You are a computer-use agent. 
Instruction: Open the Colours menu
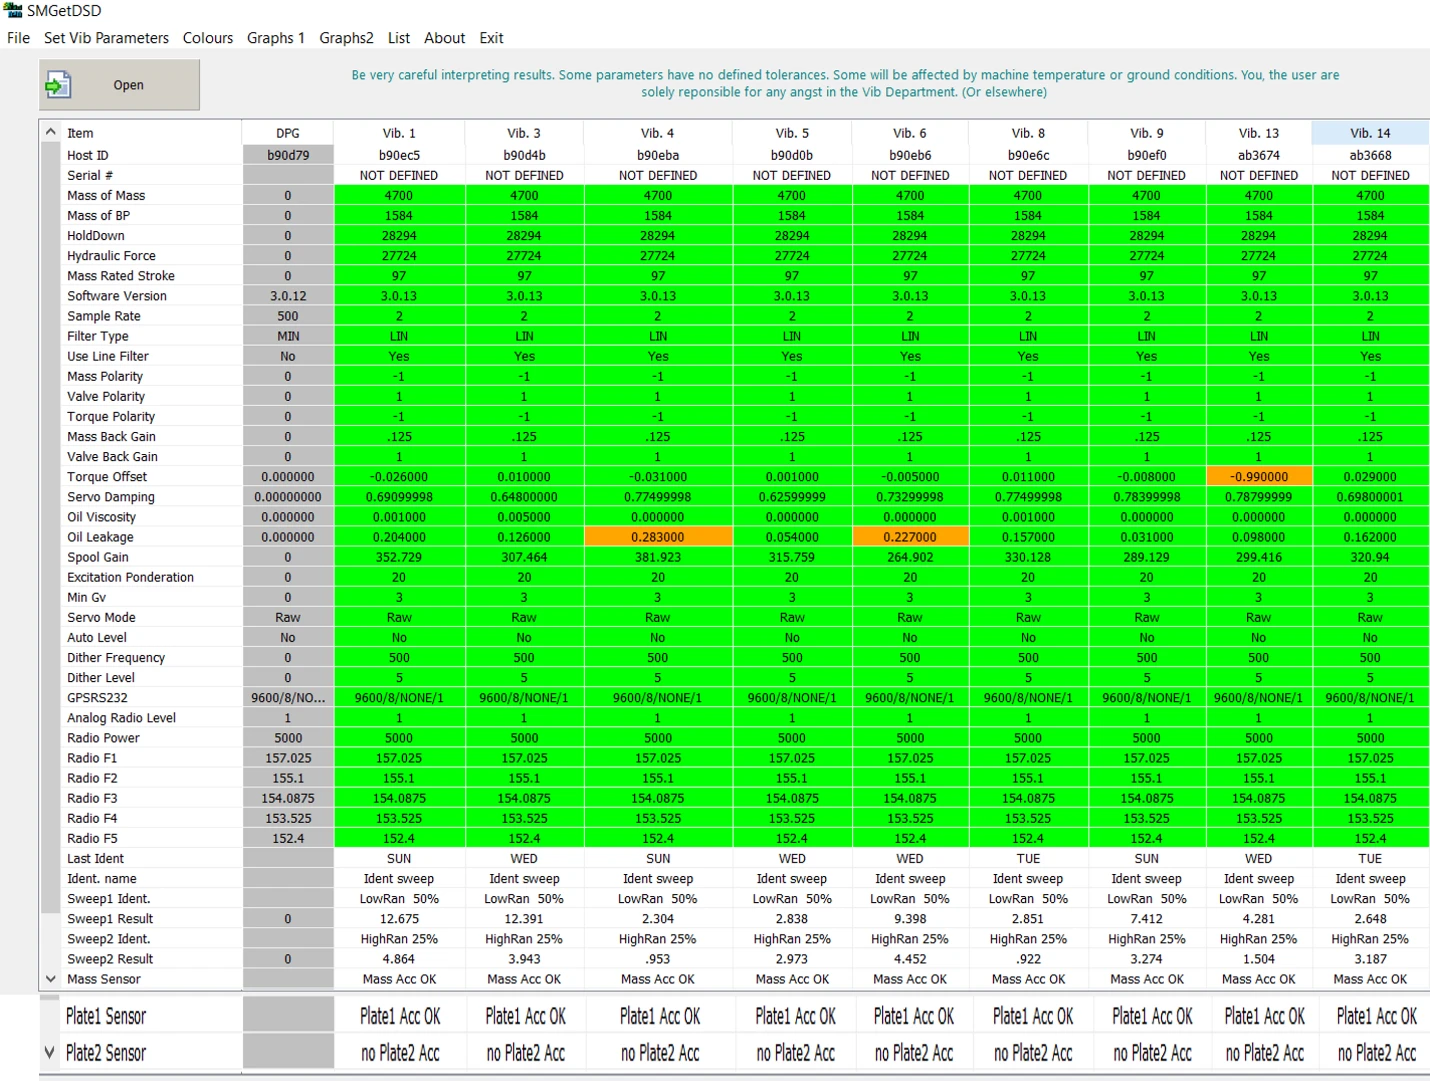click(208, 38)
